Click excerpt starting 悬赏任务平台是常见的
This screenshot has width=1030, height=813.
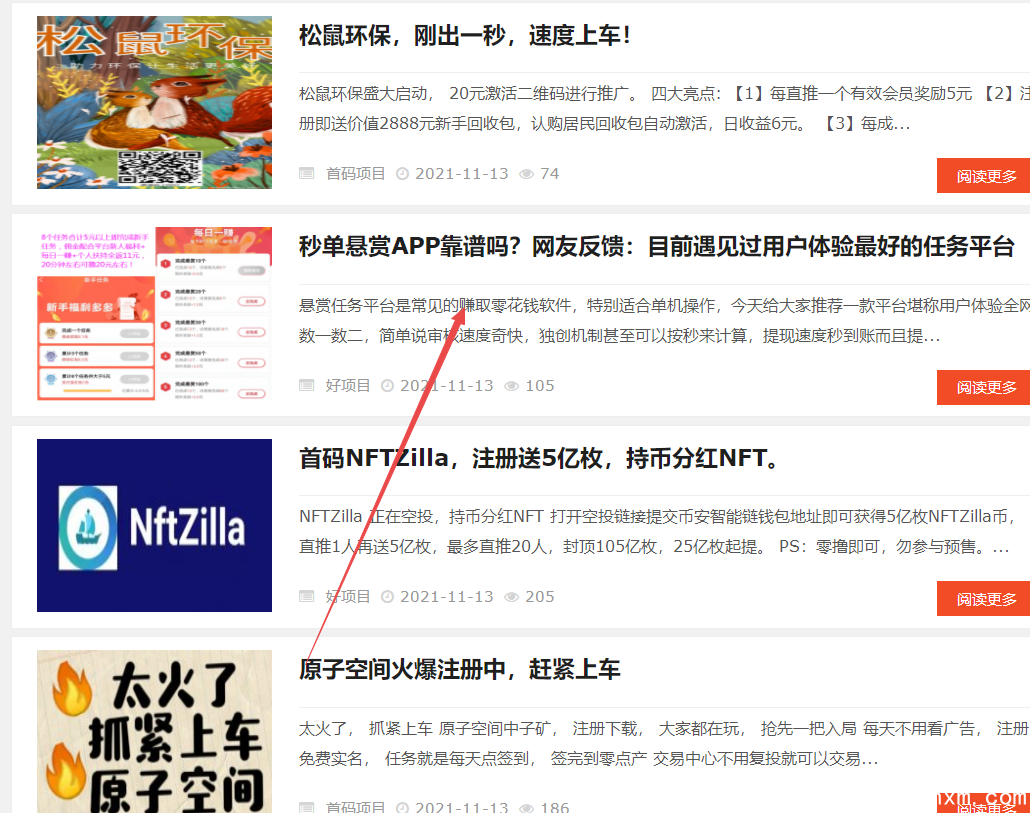tap(663, 320)
